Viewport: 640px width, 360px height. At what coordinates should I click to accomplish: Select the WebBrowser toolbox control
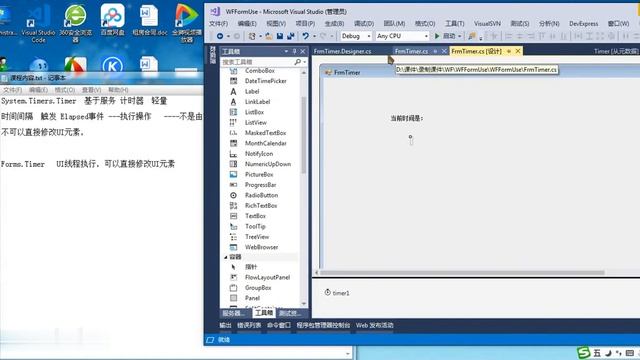tap(260, 247)
